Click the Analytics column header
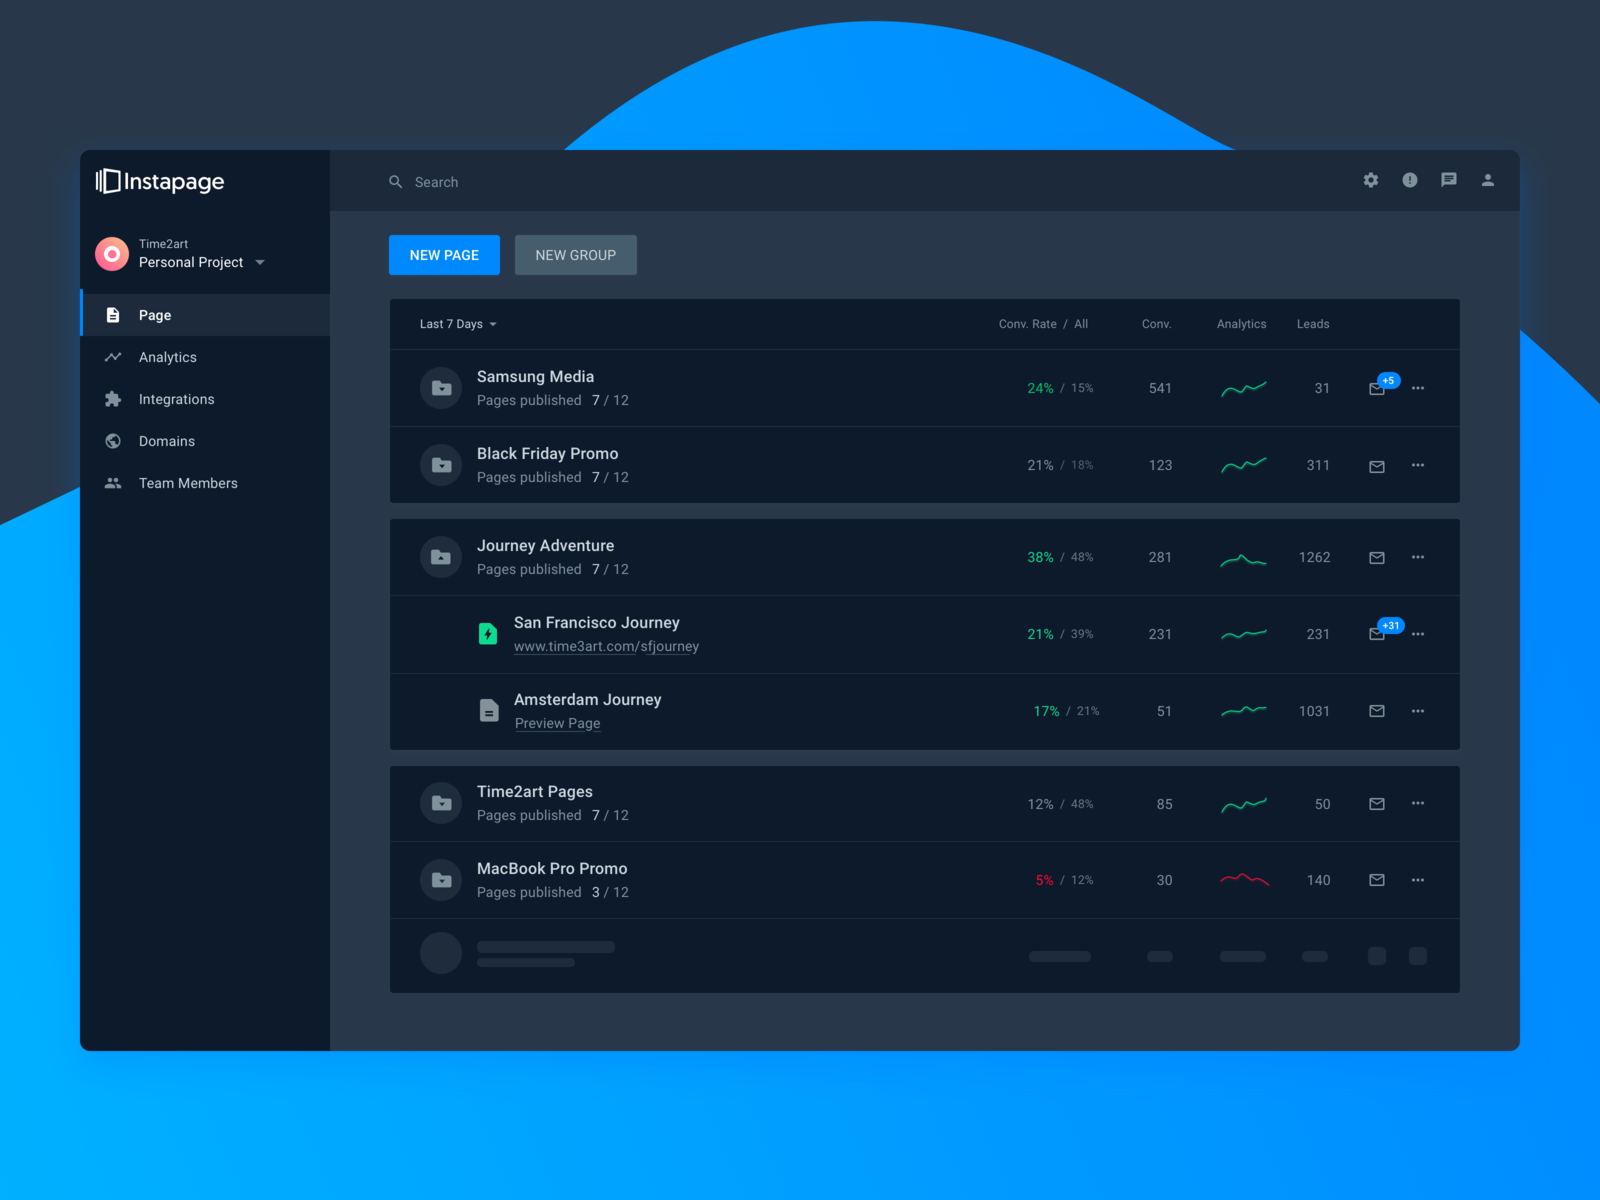Viewport: 1600px width, 1200px height. coord(1242,324)
